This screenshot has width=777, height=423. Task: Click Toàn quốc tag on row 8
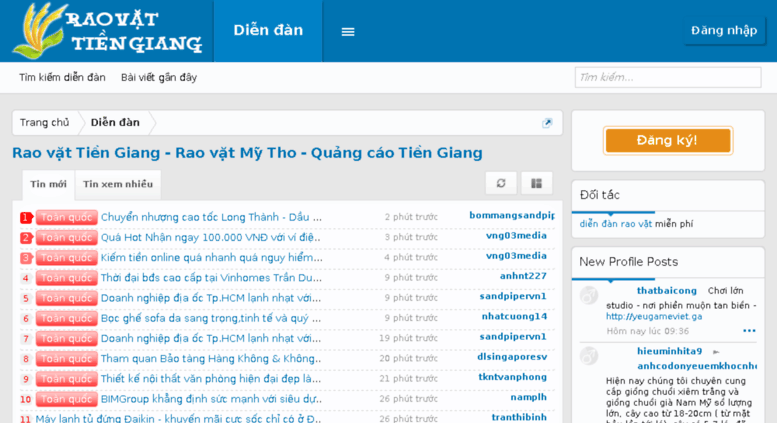(66, 359)
